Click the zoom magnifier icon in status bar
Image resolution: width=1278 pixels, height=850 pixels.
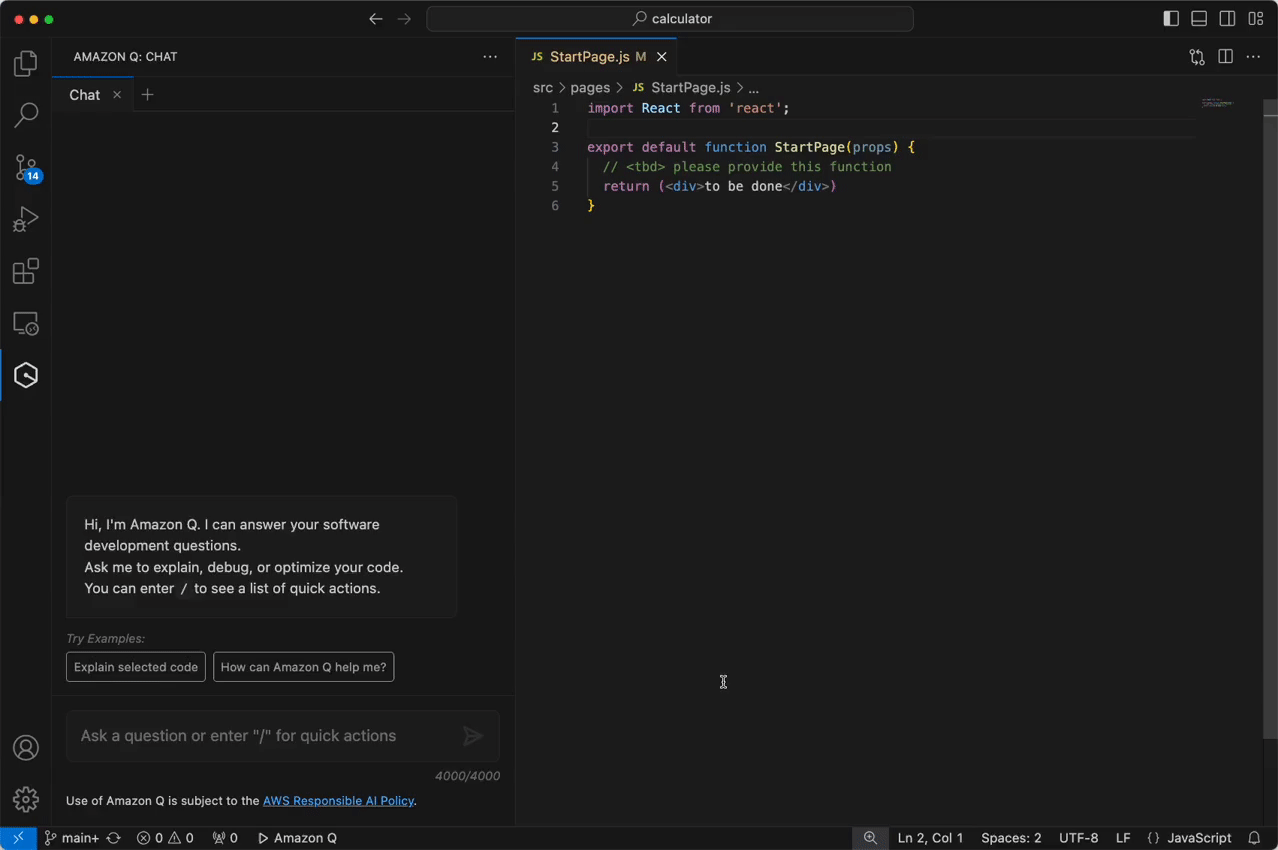[x=870, y=838]
